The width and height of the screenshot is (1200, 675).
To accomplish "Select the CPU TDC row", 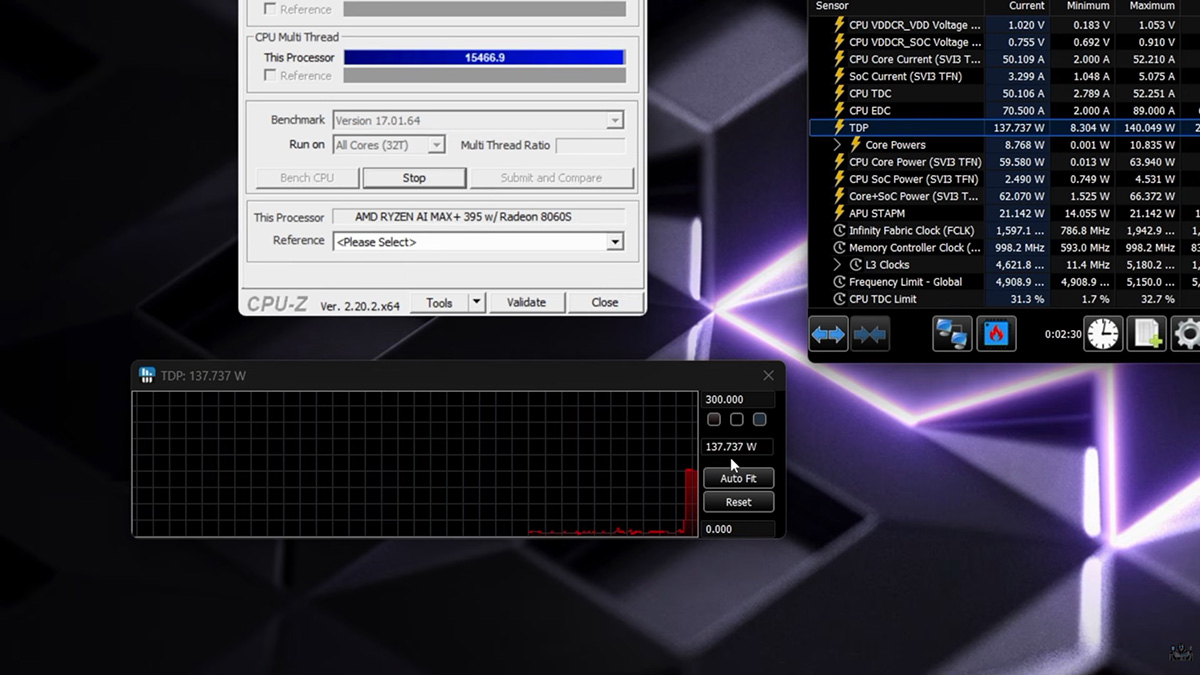I will coord(1004,93).
